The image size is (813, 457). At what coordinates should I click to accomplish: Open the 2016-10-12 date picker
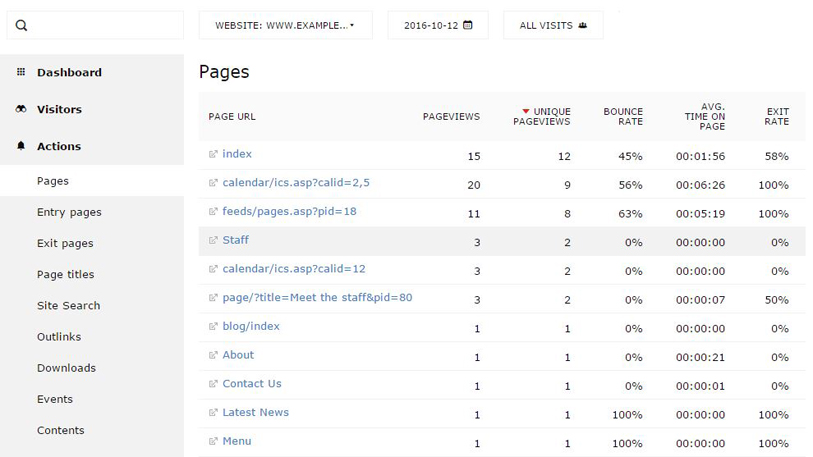coord(438,25)
